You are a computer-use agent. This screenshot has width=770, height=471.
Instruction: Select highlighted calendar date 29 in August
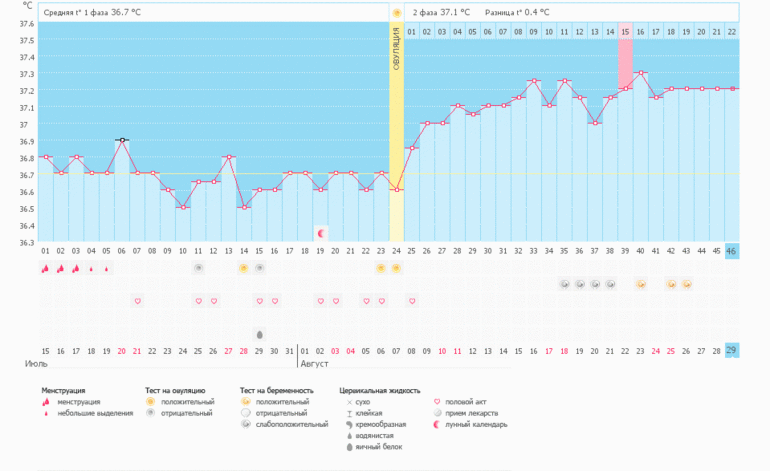(x=732, y=350)
